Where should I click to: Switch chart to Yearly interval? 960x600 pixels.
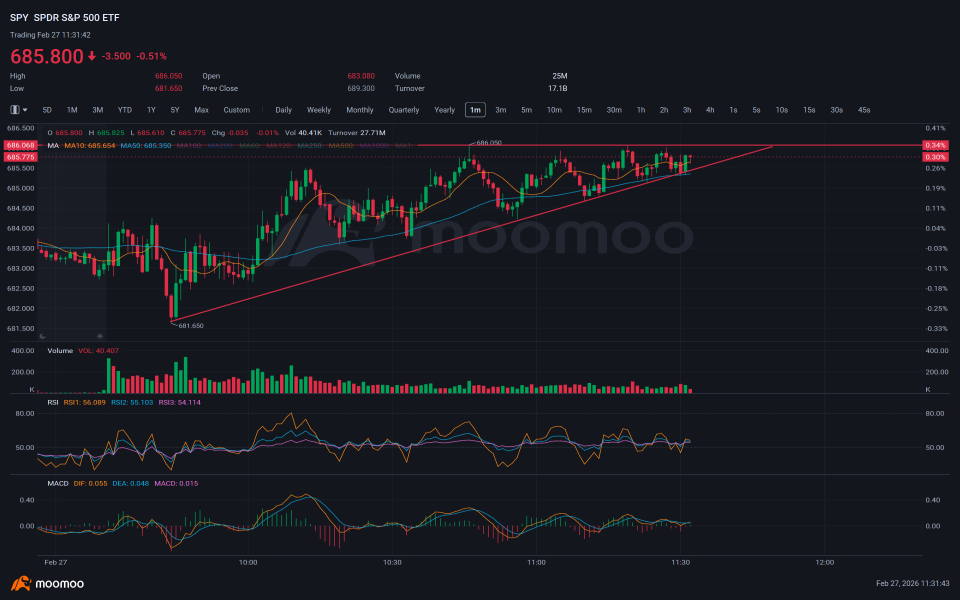pyautogui.click(x=445, y=110)
